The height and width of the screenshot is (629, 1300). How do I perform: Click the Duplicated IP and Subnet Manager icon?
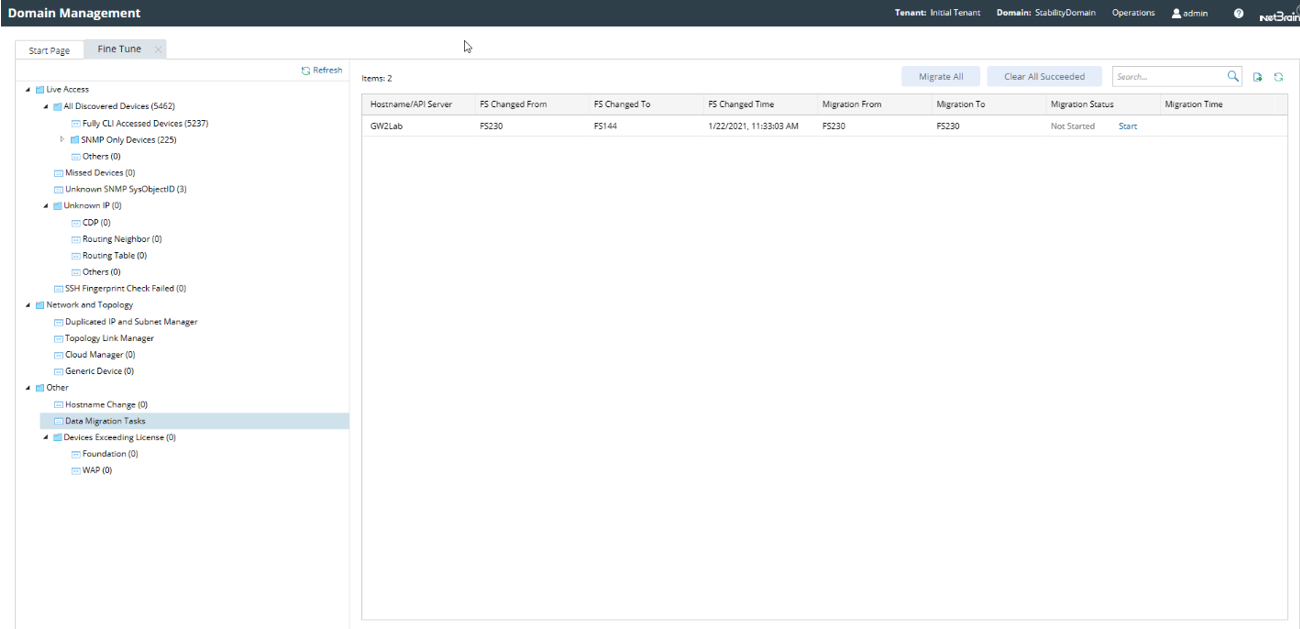(58, 322)
